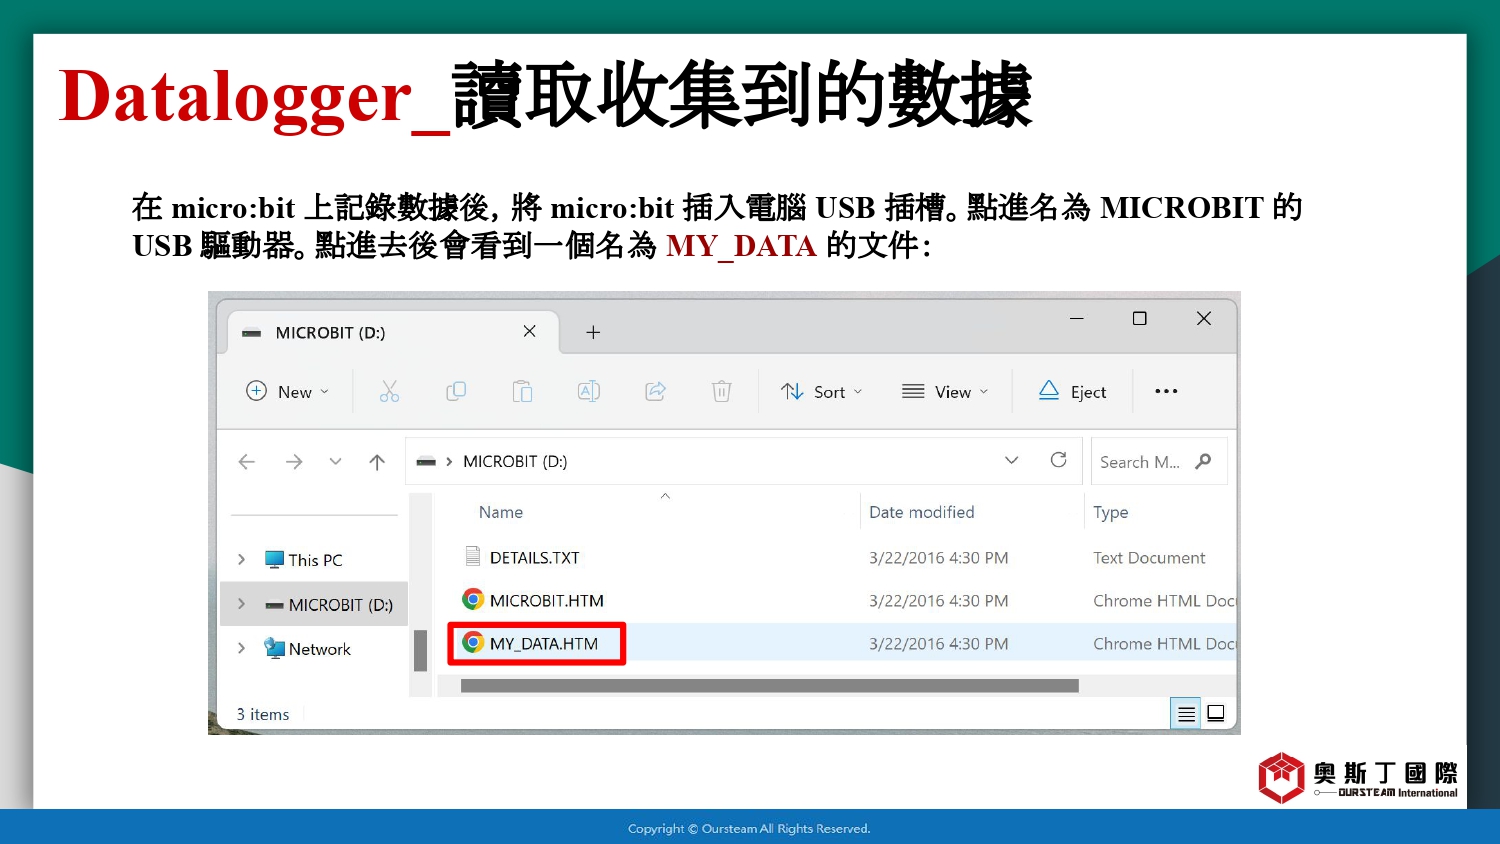Minimize the Explorer window
This screenshot has height=844, width=1500.
1077,318
